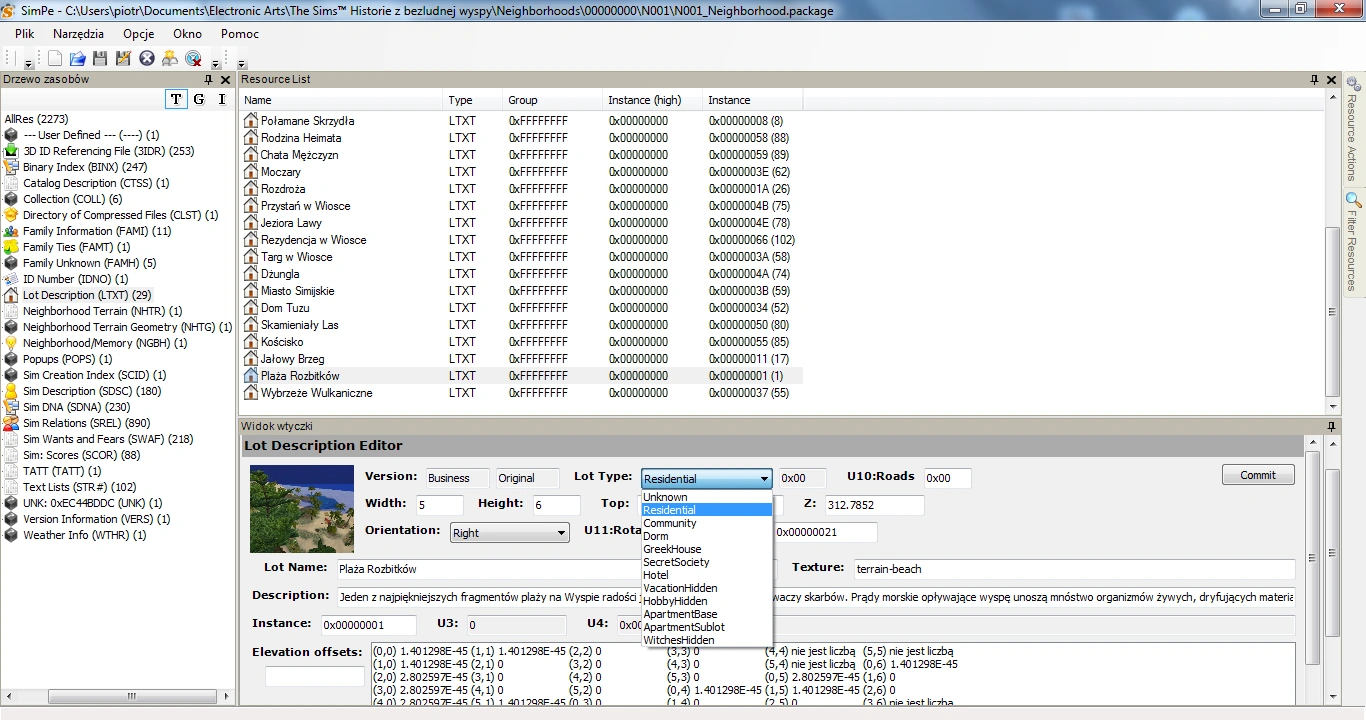This screenshot has width=1366, height=720.
Task: Click the house icon beside Dżungla
Action: pos(251,274)
